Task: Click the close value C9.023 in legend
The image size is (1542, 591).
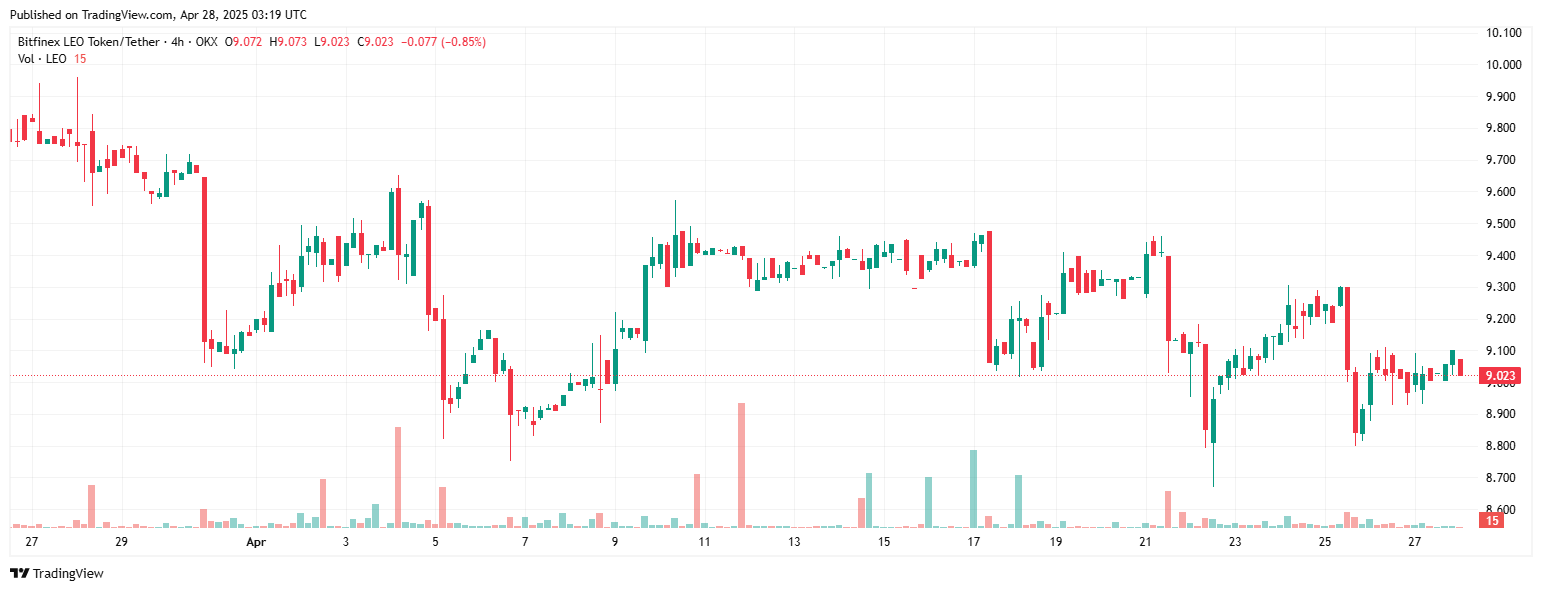Action: (x=377, y=42)
